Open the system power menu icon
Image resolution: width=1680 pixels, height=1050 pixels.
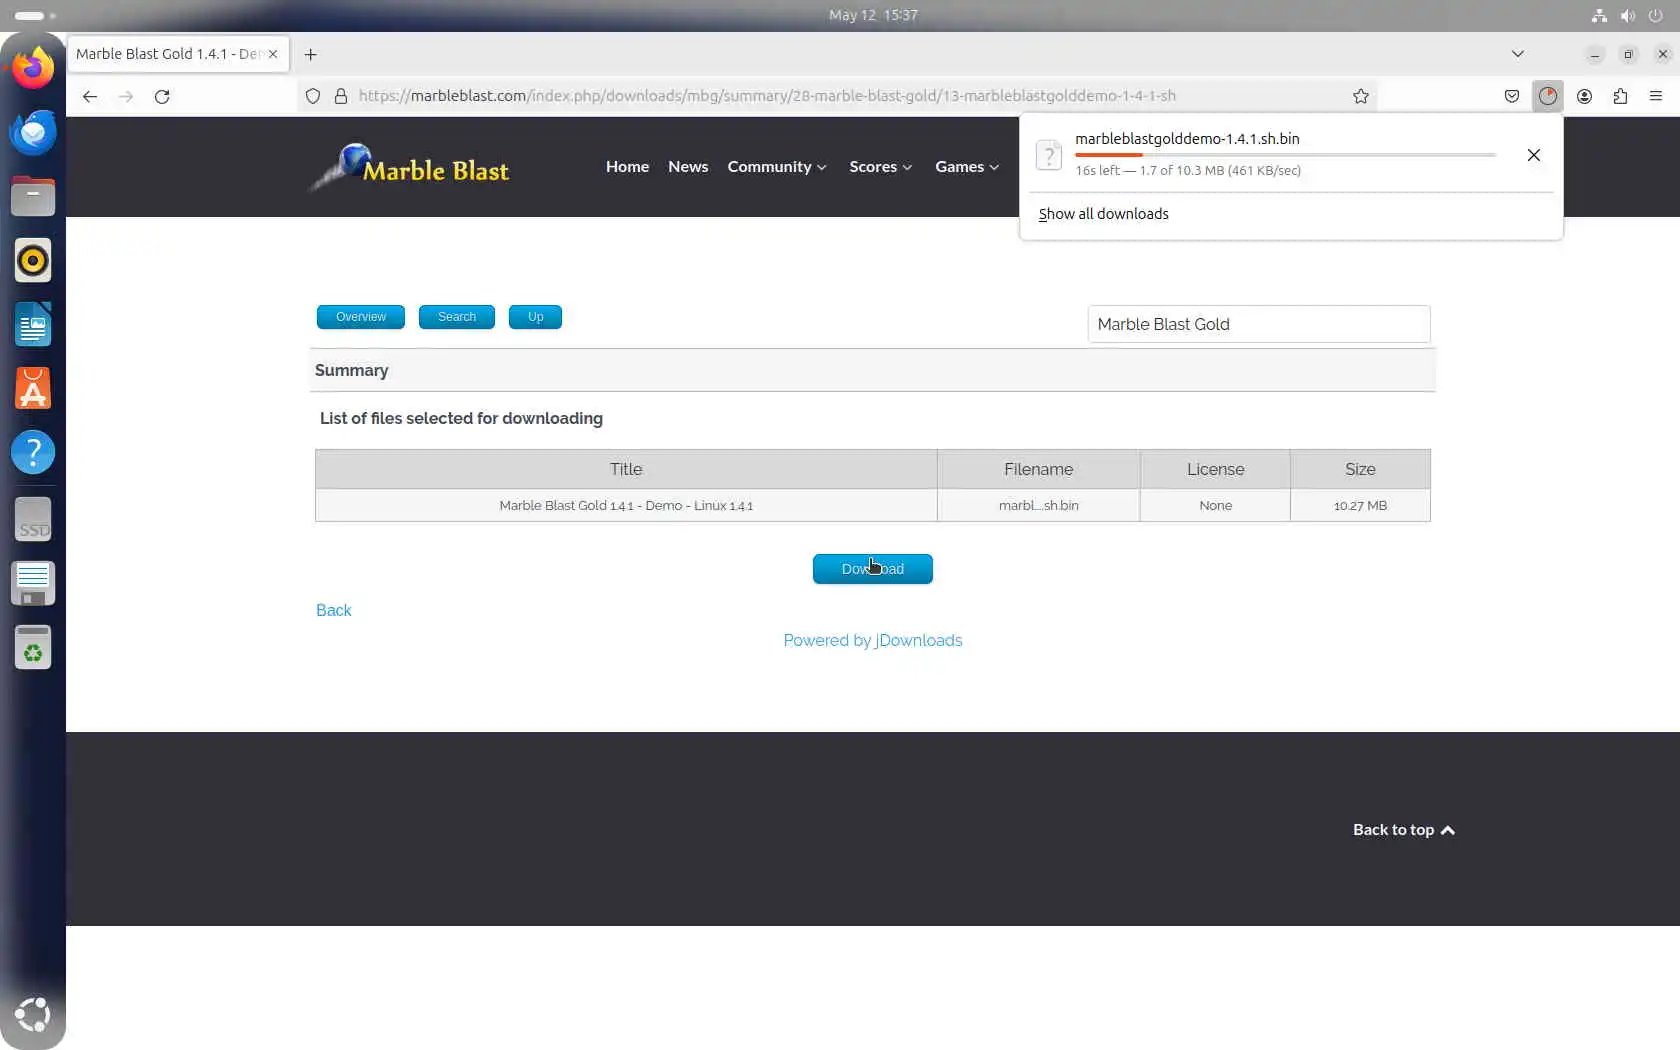1656,15
